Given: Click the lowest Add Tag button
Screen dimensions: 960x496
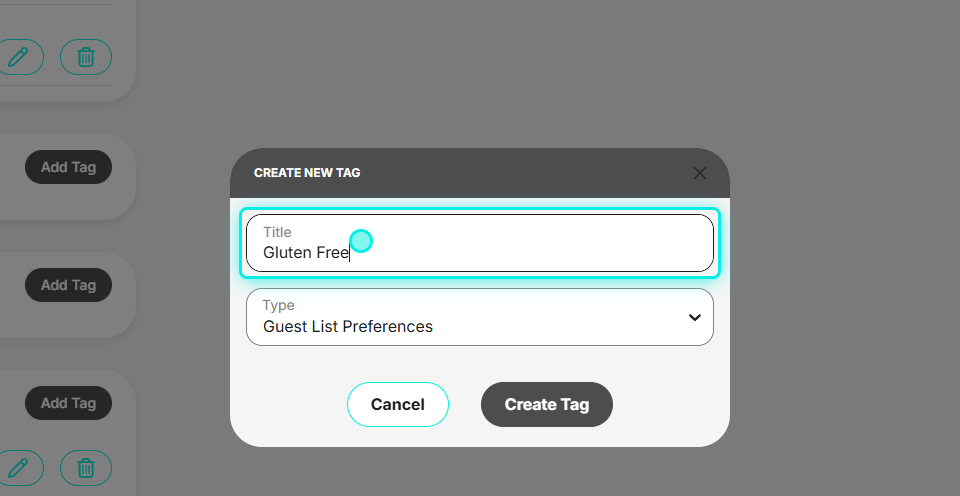Looking at the screenshot, I should tap(69, 403).
